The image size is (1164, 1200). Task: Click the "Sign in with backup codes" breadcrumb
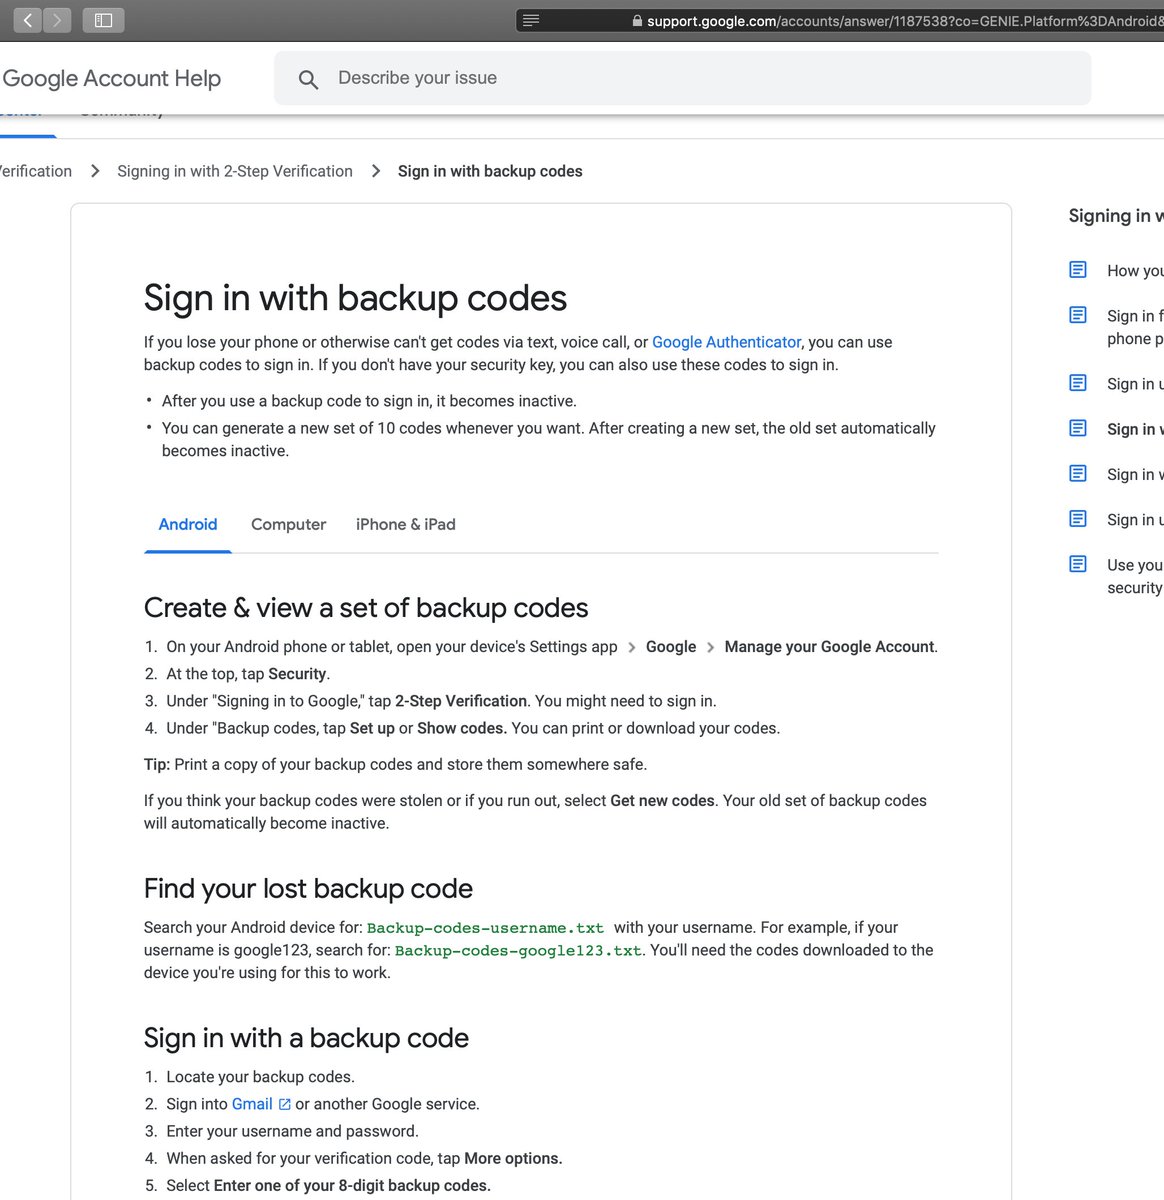click(490, 171)
